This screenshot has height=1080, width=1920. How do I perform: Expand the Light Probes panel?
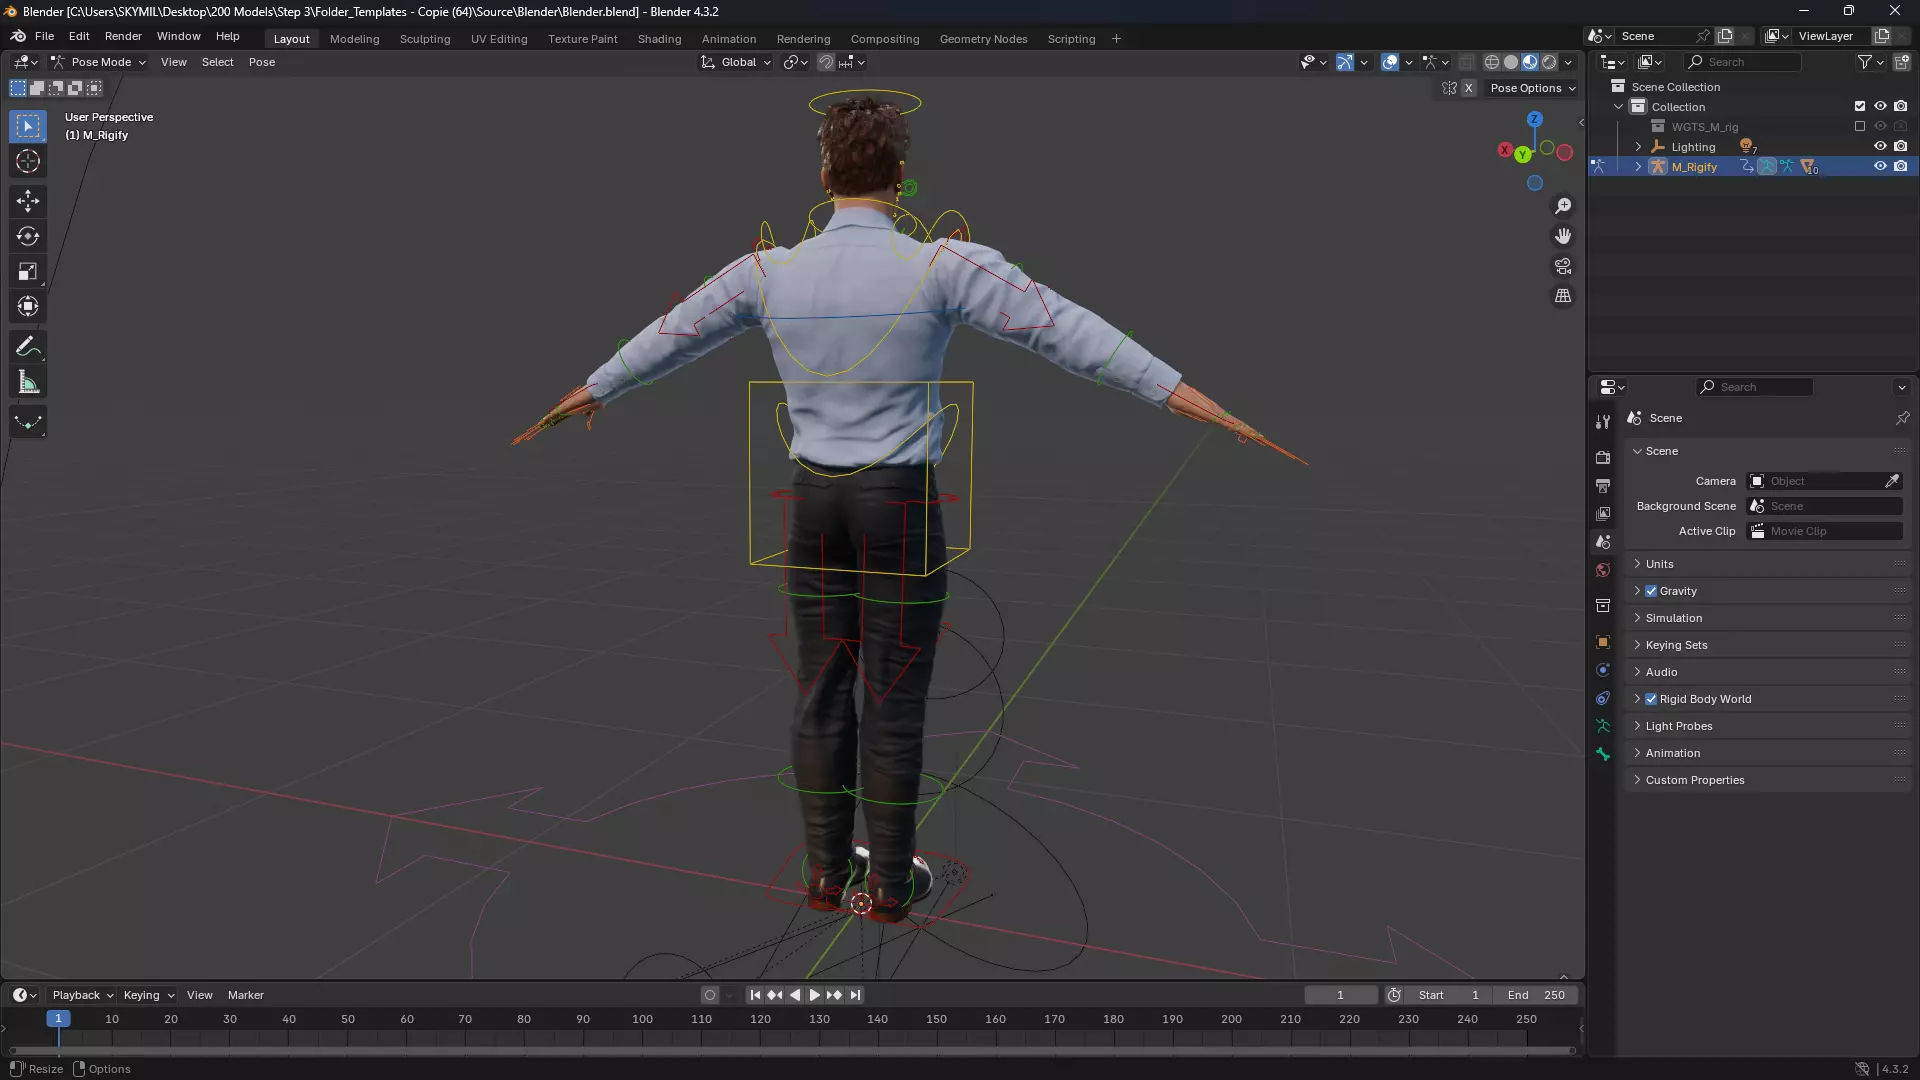click(1768, 726)
